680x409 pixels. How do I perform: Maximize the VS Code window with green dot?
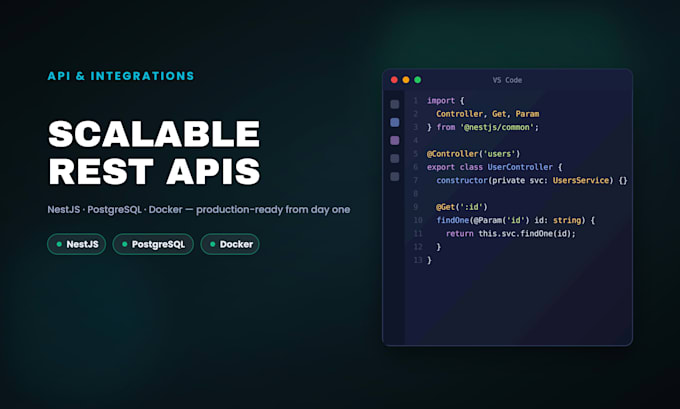(x=418, y=80)
